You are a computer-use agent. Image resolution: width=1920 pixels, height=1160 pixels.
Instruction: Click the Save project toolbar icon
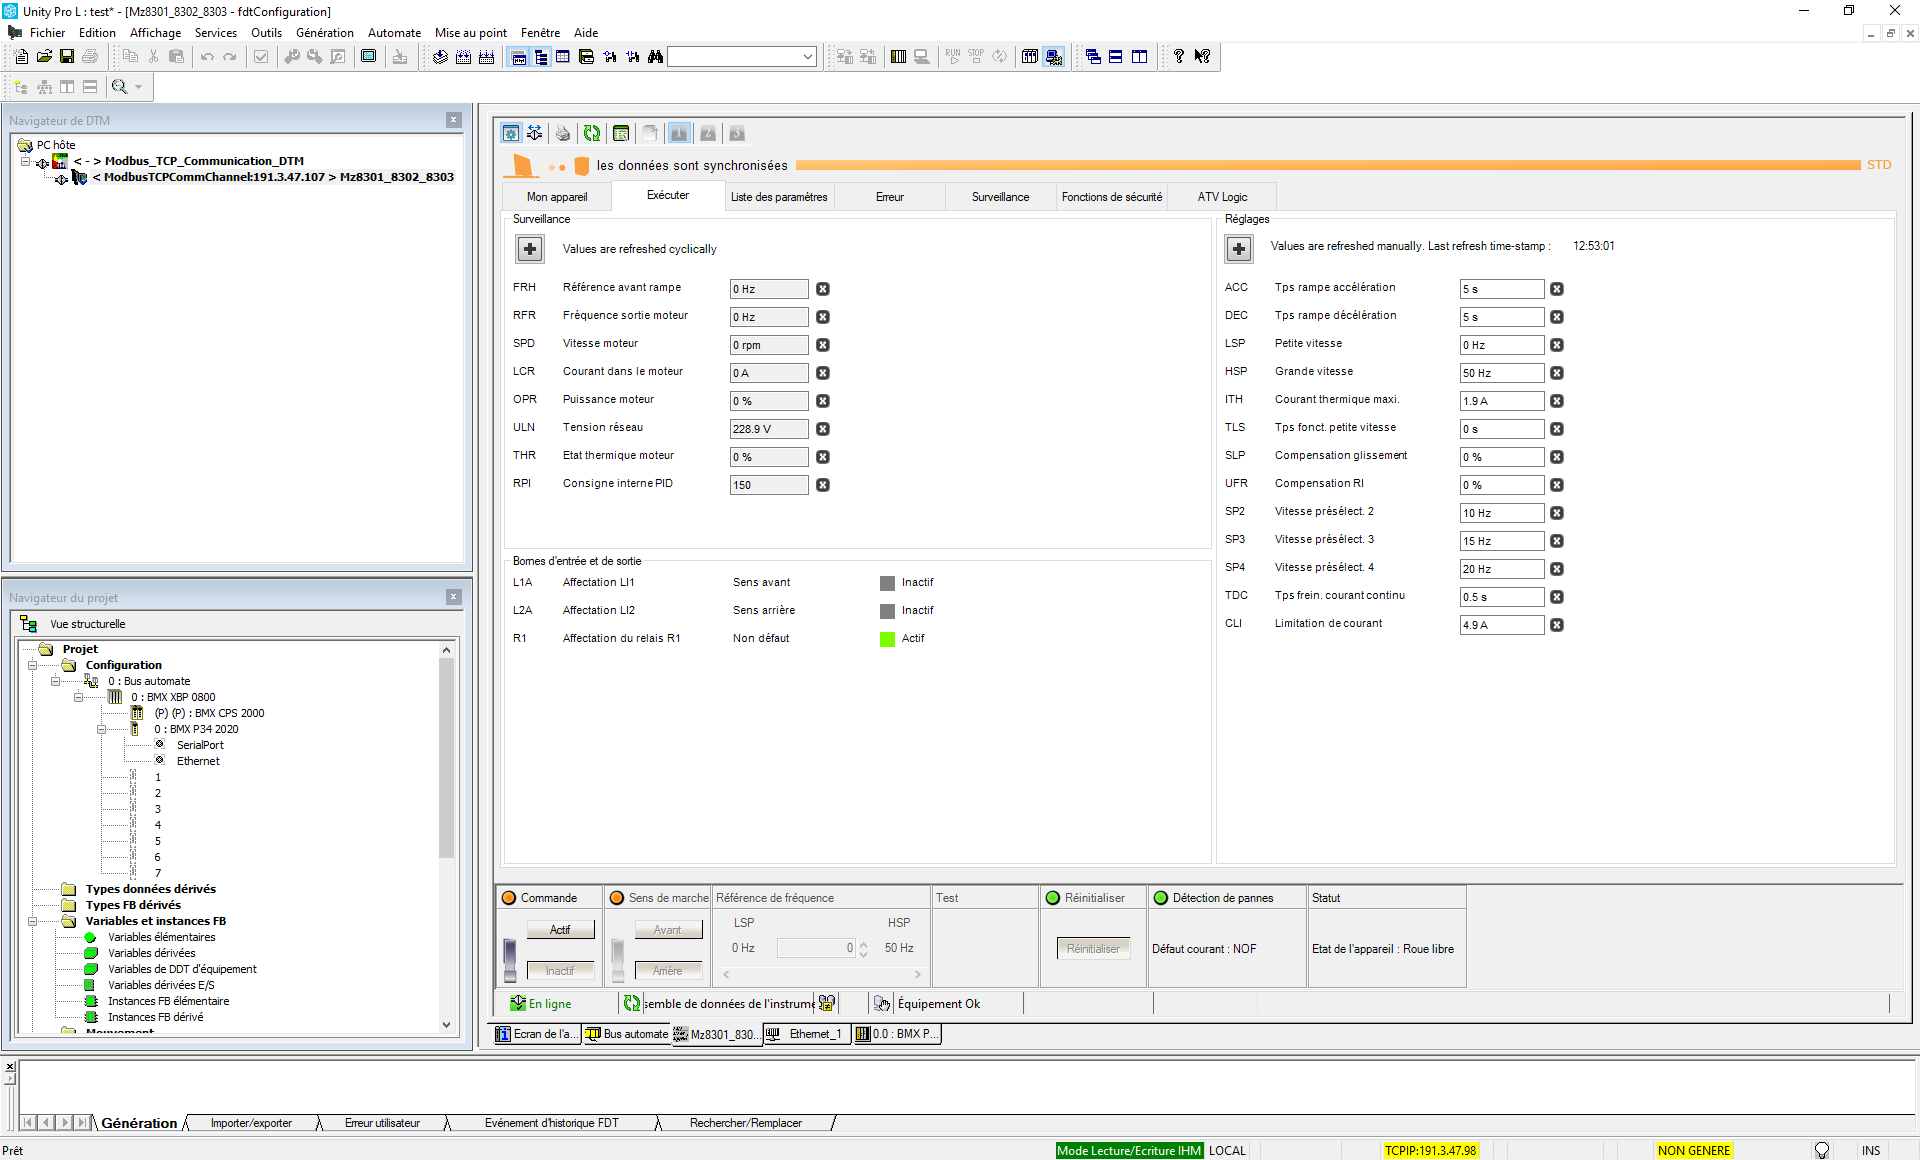pos(67,57)
